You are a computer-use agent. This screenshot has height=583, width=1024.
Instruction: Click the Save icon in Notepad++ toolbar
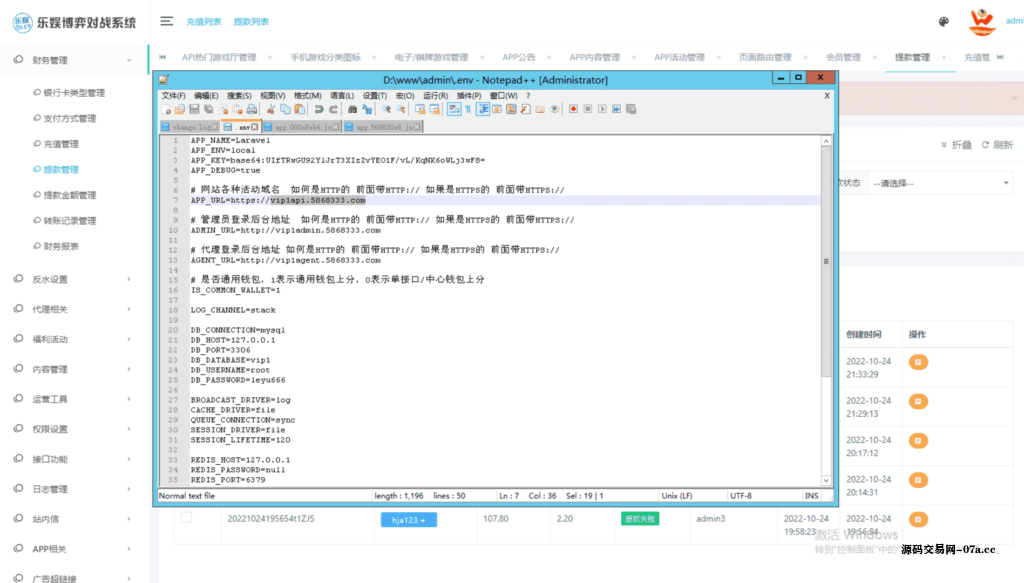pyautogui.click(x=194, y=109)
